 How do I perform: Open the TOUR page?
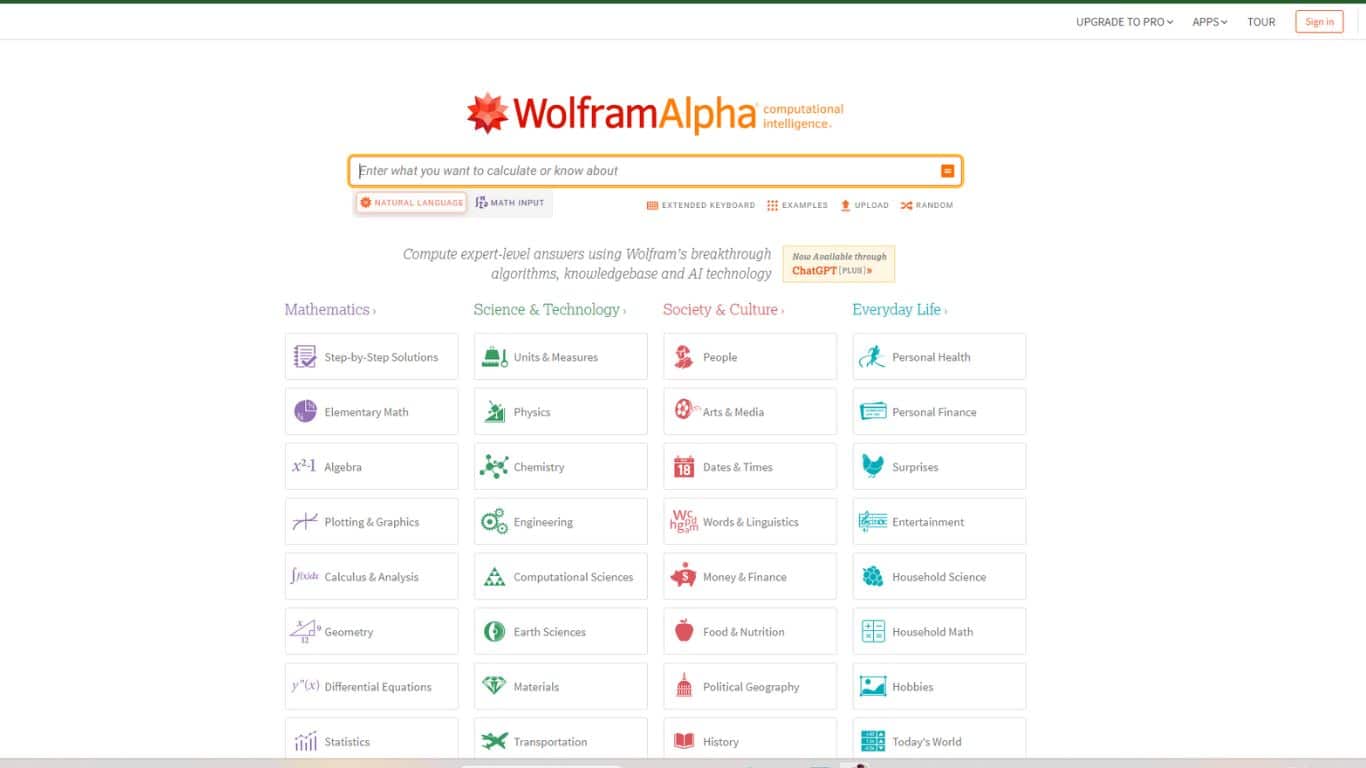[x=1261, y=21]
